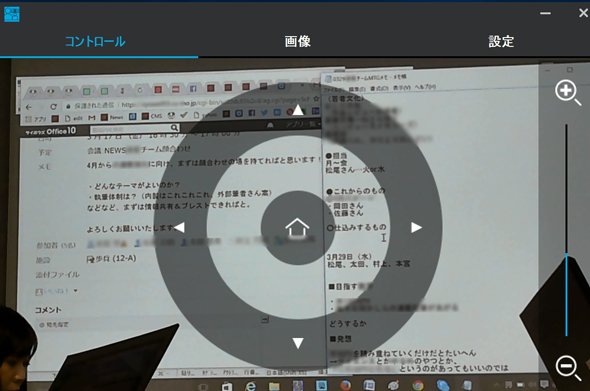Tilt camera down with the down arrow

(x=298, y=343)
